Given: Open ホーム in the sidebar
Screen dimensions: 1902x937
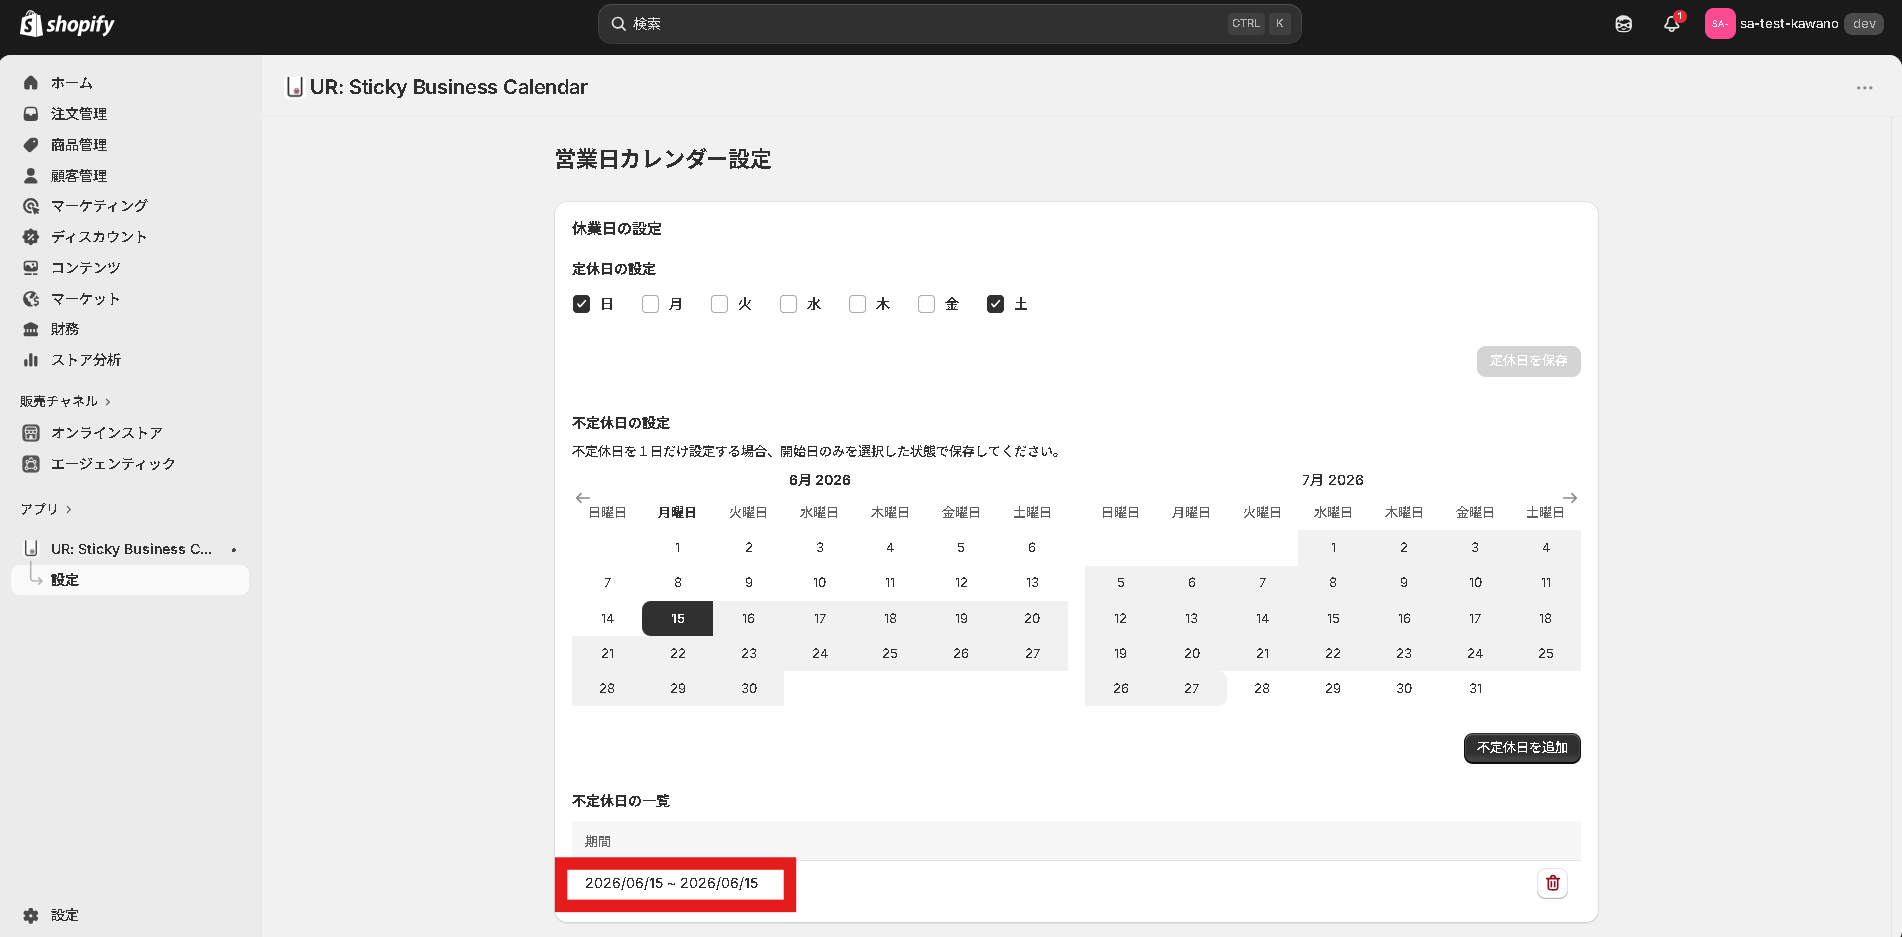Looking at the screenshot, I should coord(130,83).
